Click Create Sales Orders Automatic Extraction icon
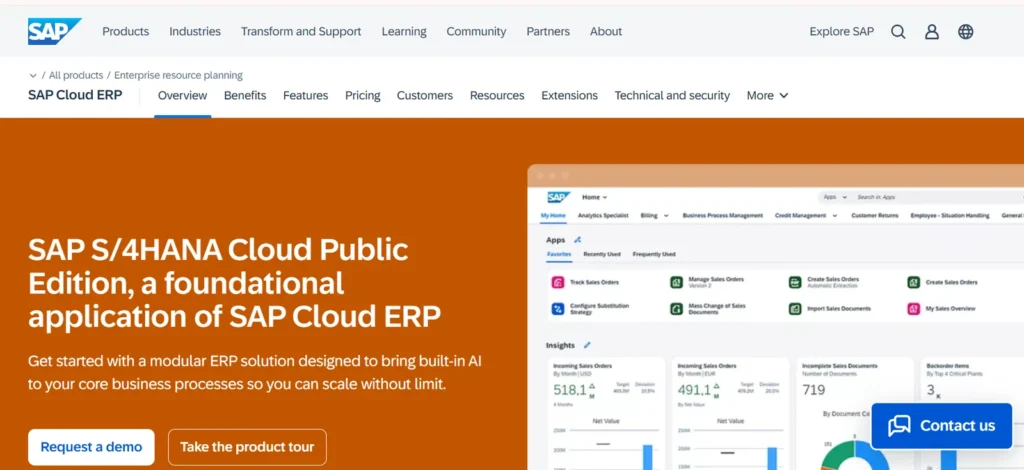The image size is (1024, 470). click(x=795, y=283)
